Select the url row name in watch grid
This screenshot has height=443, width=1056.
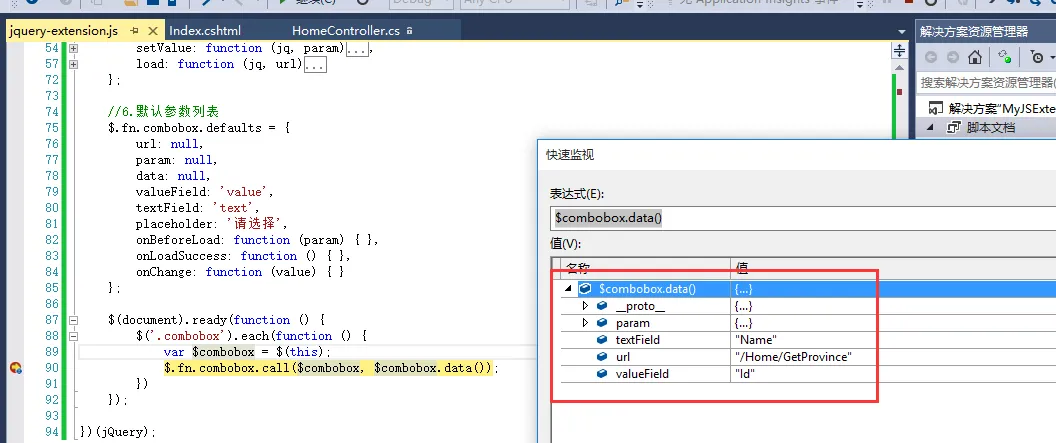point(623,357)
